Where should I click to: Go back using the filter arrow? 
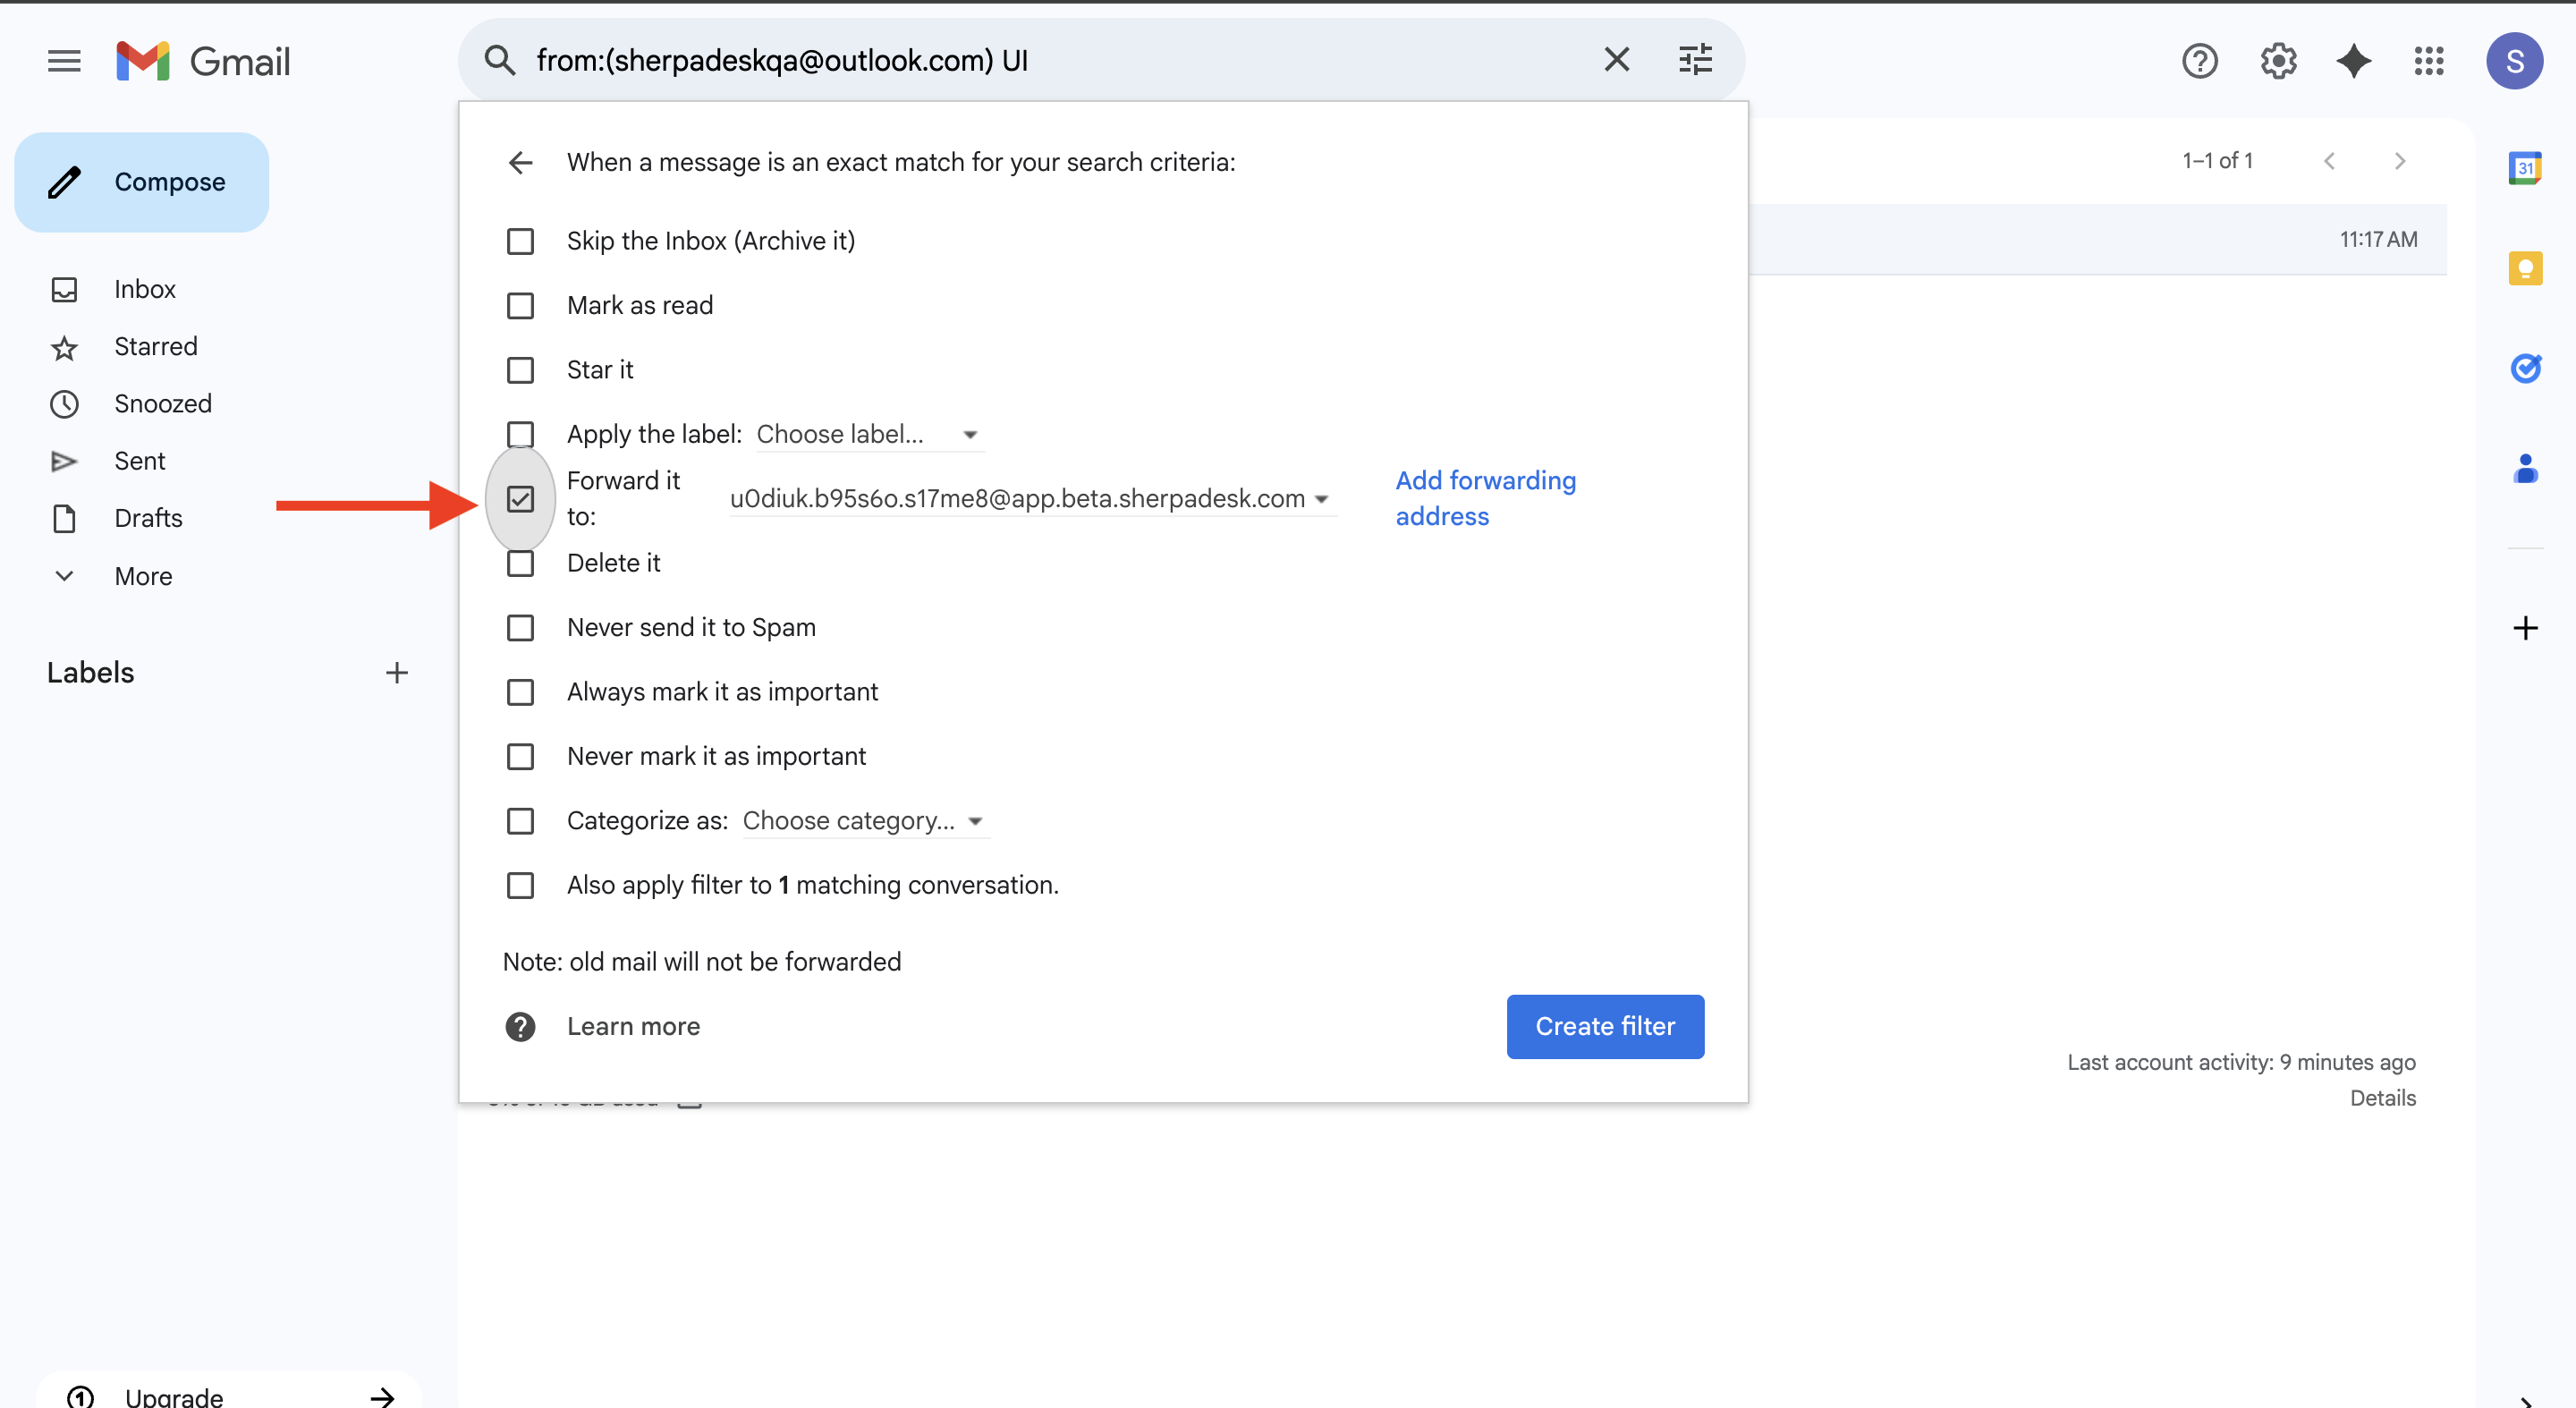(x=520, y=162)
